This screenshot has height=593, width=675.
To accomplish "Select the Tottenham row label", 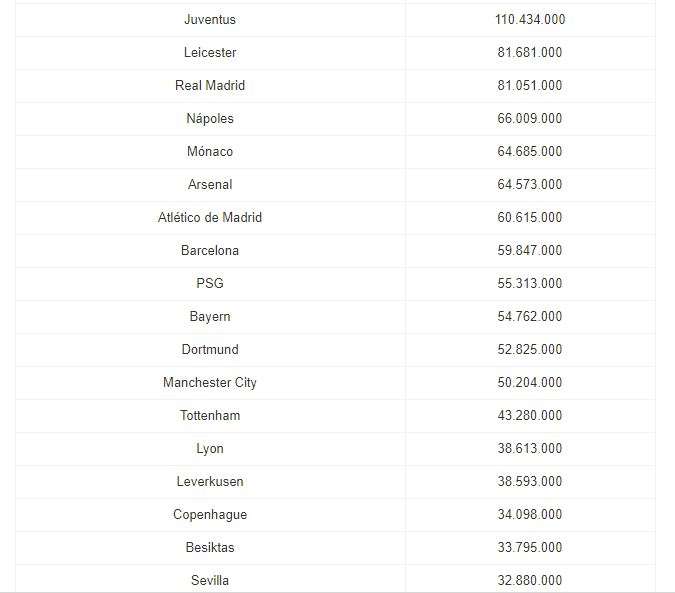I will click(x=210, y=415).
